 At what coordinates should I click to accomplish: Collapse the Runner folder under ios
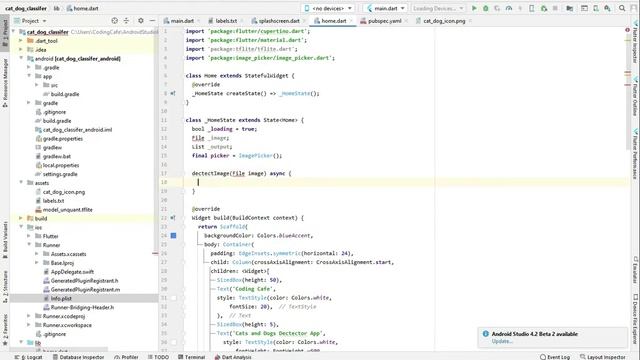29,245
